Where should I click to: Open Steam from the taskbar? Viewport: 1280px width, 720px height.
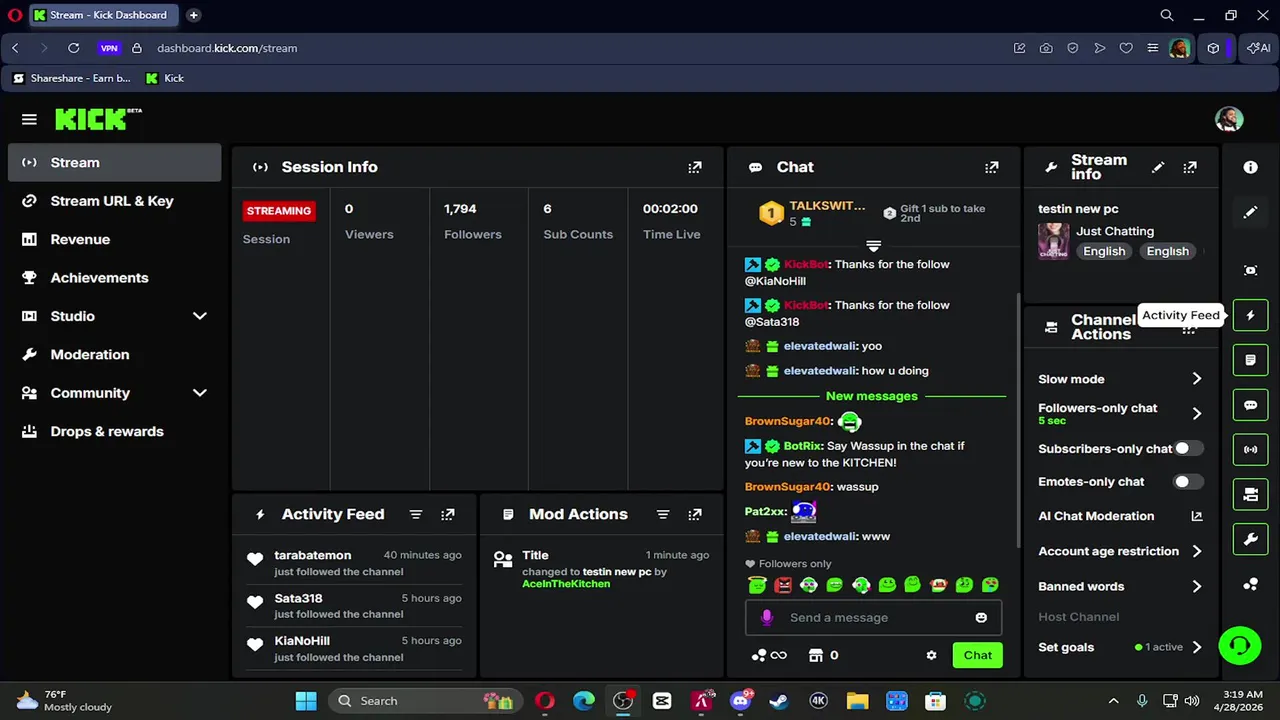tap(778, 701)
